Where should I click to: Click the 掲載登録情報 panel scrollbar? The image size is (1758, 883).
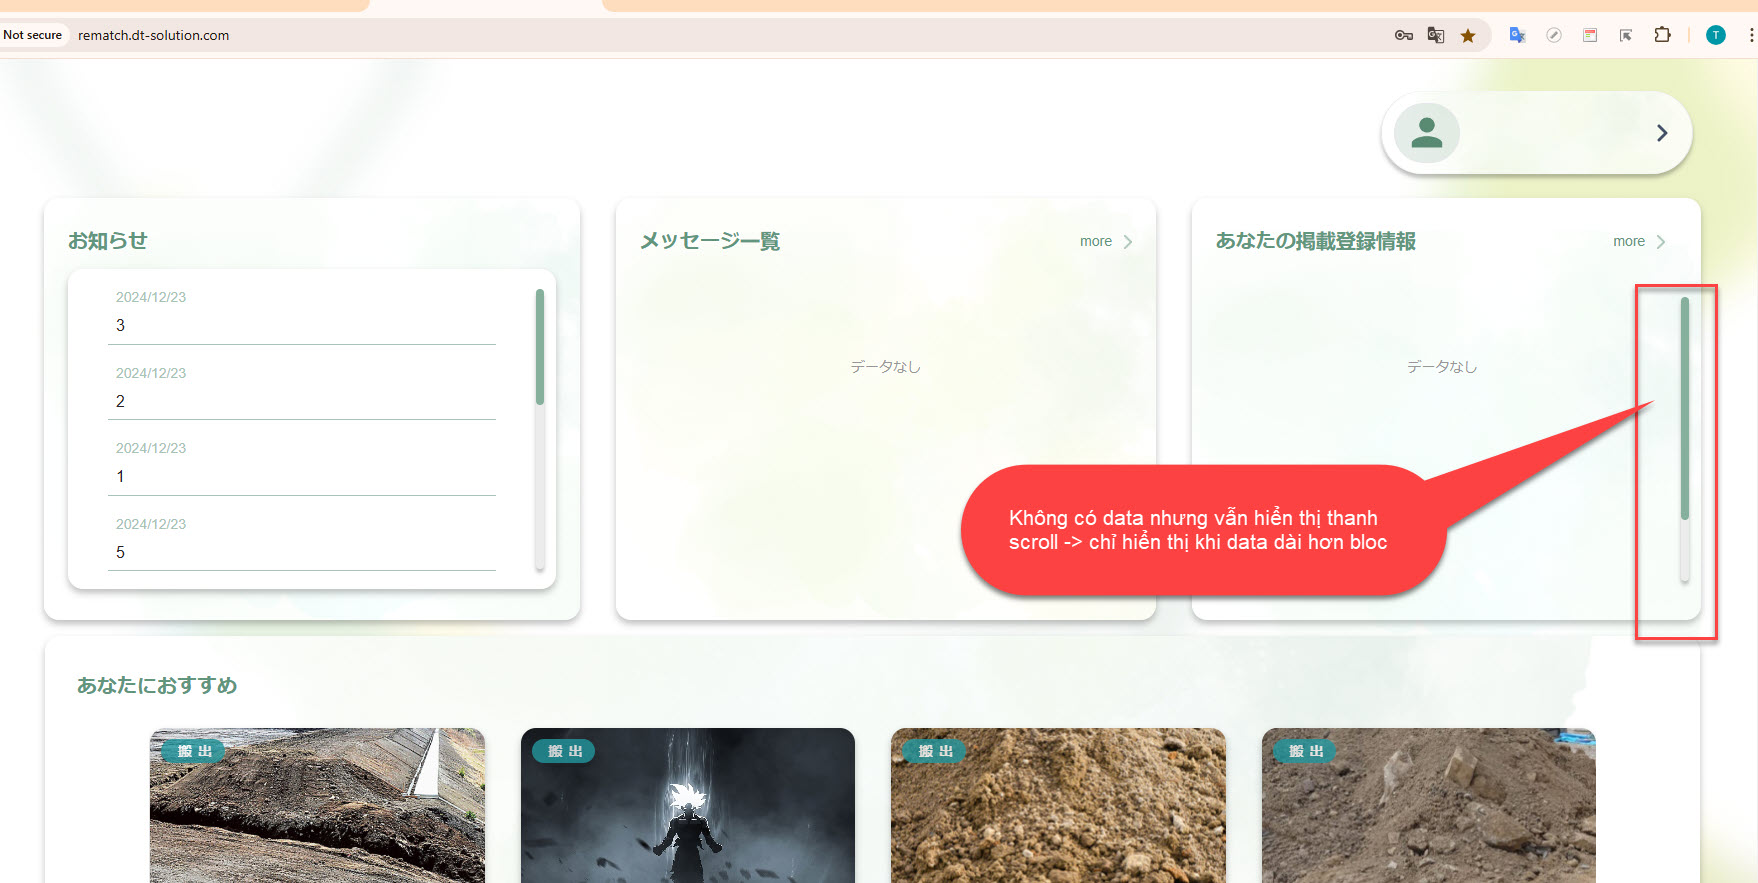tap(1685, 408)
